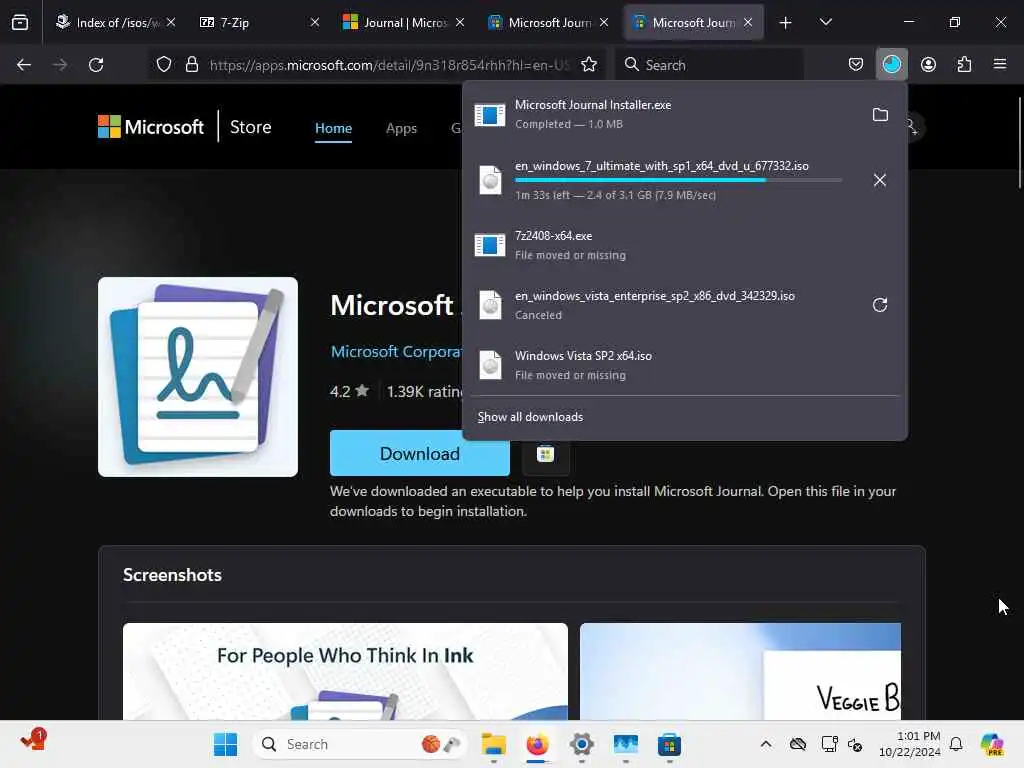Open Firefox from the taskbar
Viewport: 1024px width, 768px height.
tap(537, 744)
